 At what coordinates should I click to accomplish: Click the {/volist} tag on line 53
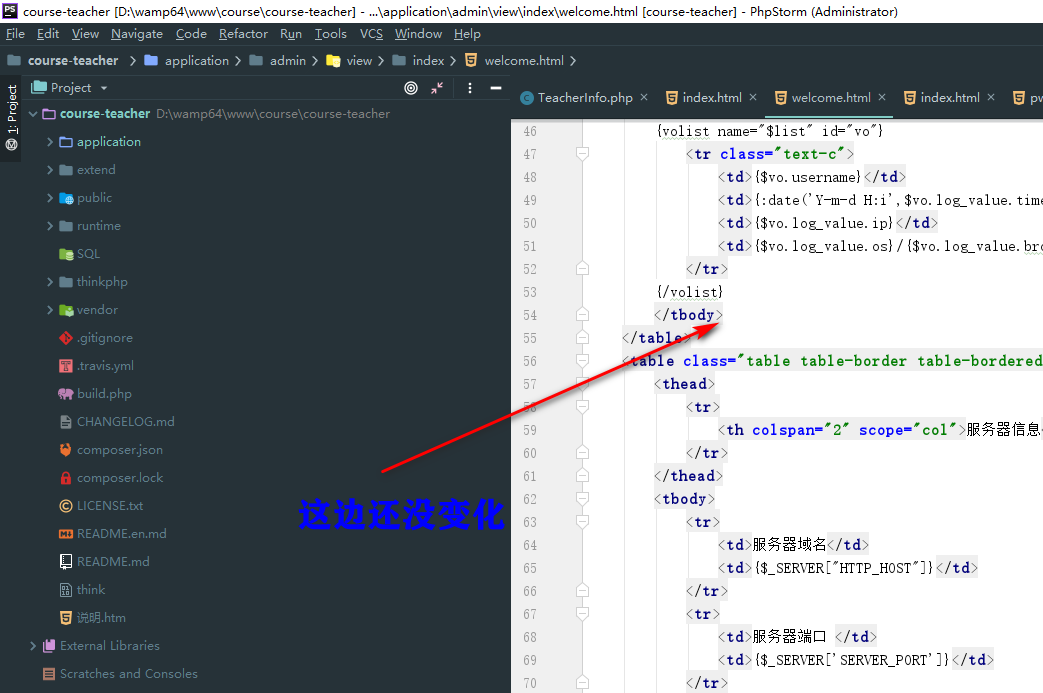690,292
